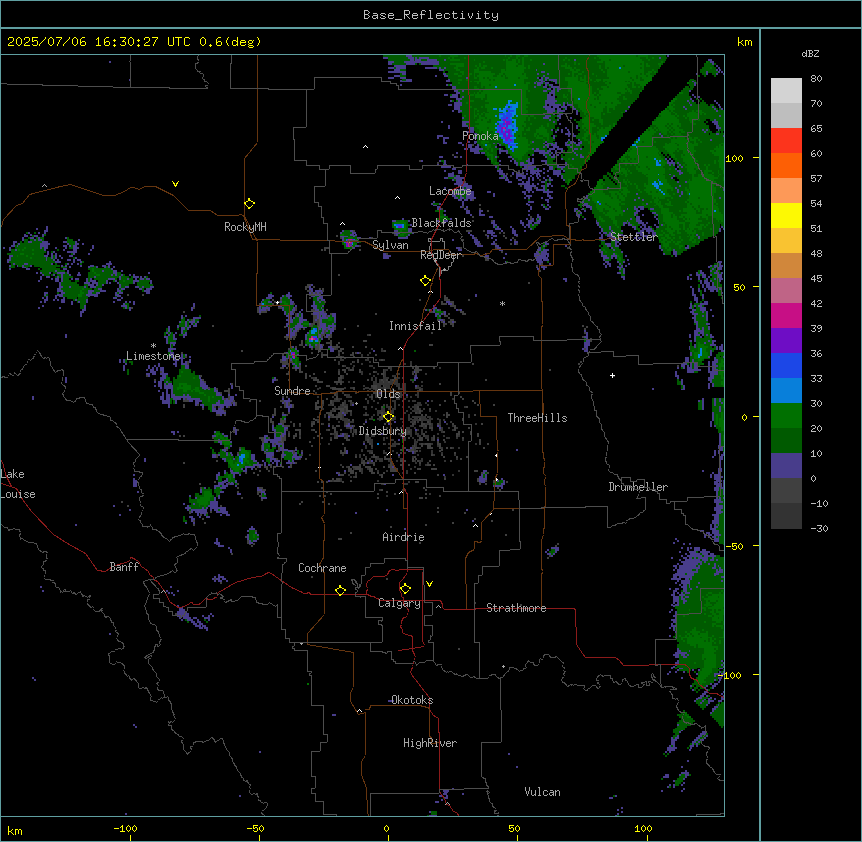
Task: Click the Sundre town label
Action: point(292,391)
